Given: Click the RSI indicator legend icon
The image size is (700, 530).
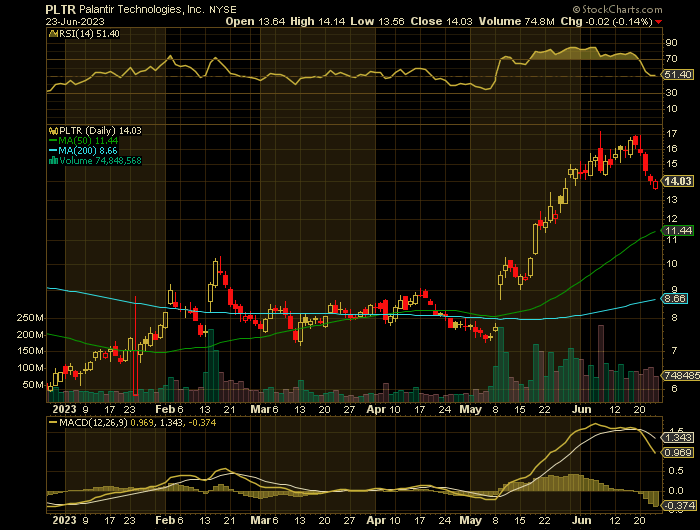Looking at the screenshot, I should click(53, 34).
